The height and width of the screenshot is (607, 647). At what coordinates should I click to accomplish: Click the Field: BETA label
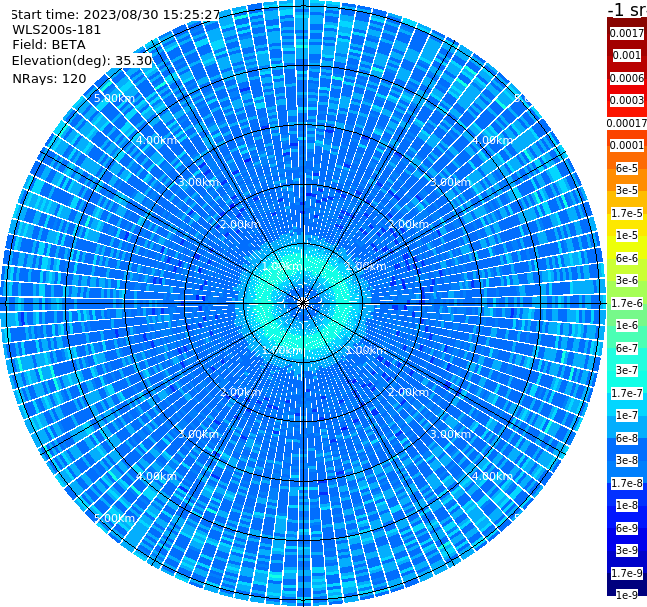(49, 45)
